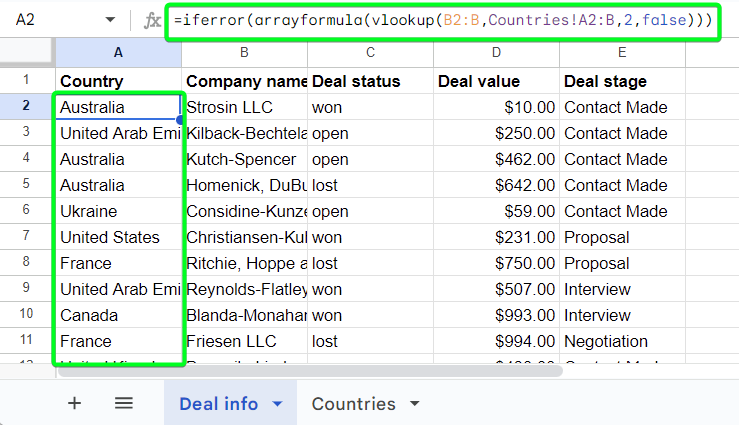739x425 pixels.
Task: Open Countries tab dropdown arrow
Action: (x=415, y=404)
